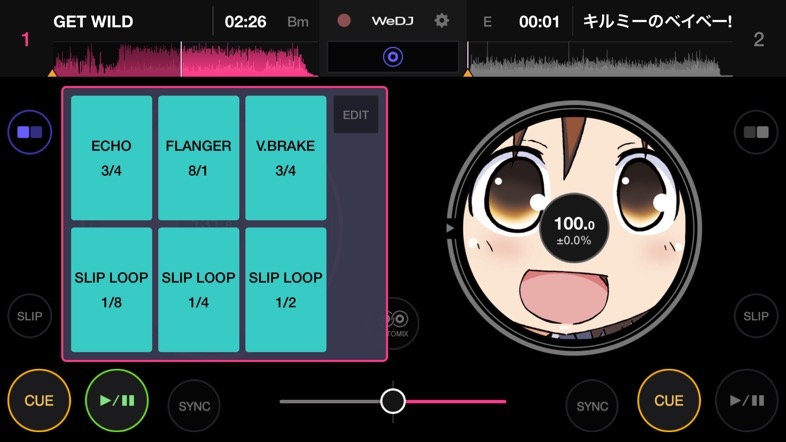Jump within the GET WILD pink waveform overview

[184, 59]
